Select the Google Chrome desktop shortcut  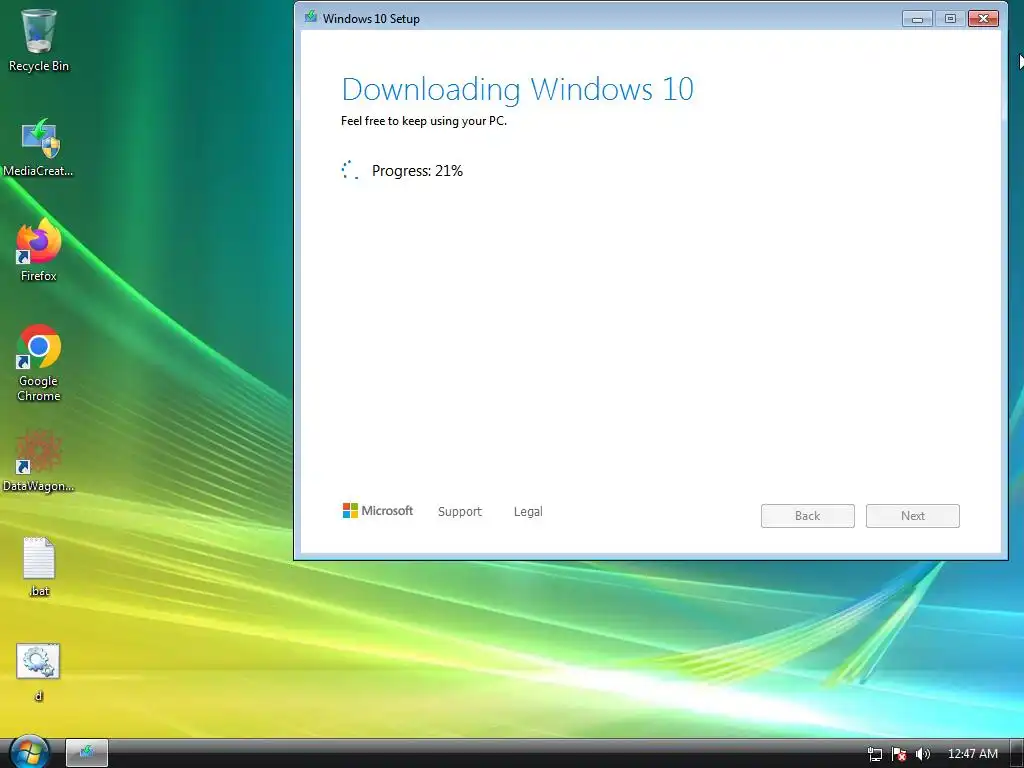(39, 363)
